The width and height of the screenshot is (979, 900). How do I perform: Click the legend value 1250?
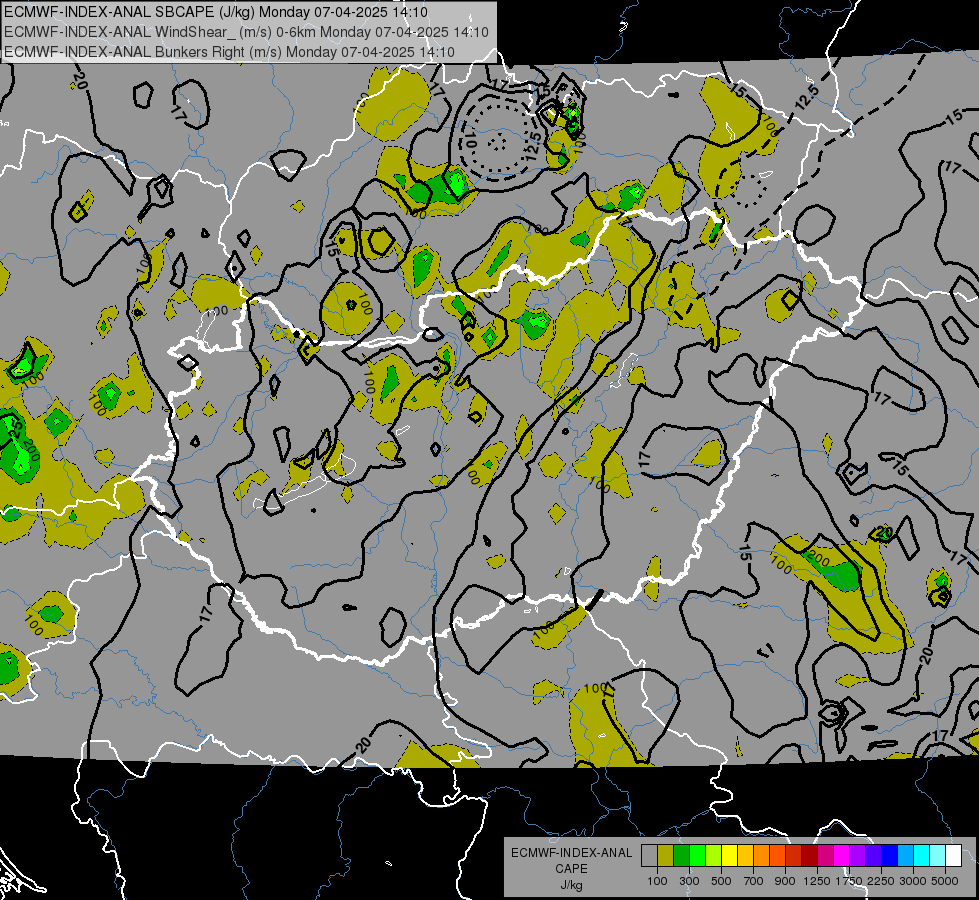pos(817,881)
